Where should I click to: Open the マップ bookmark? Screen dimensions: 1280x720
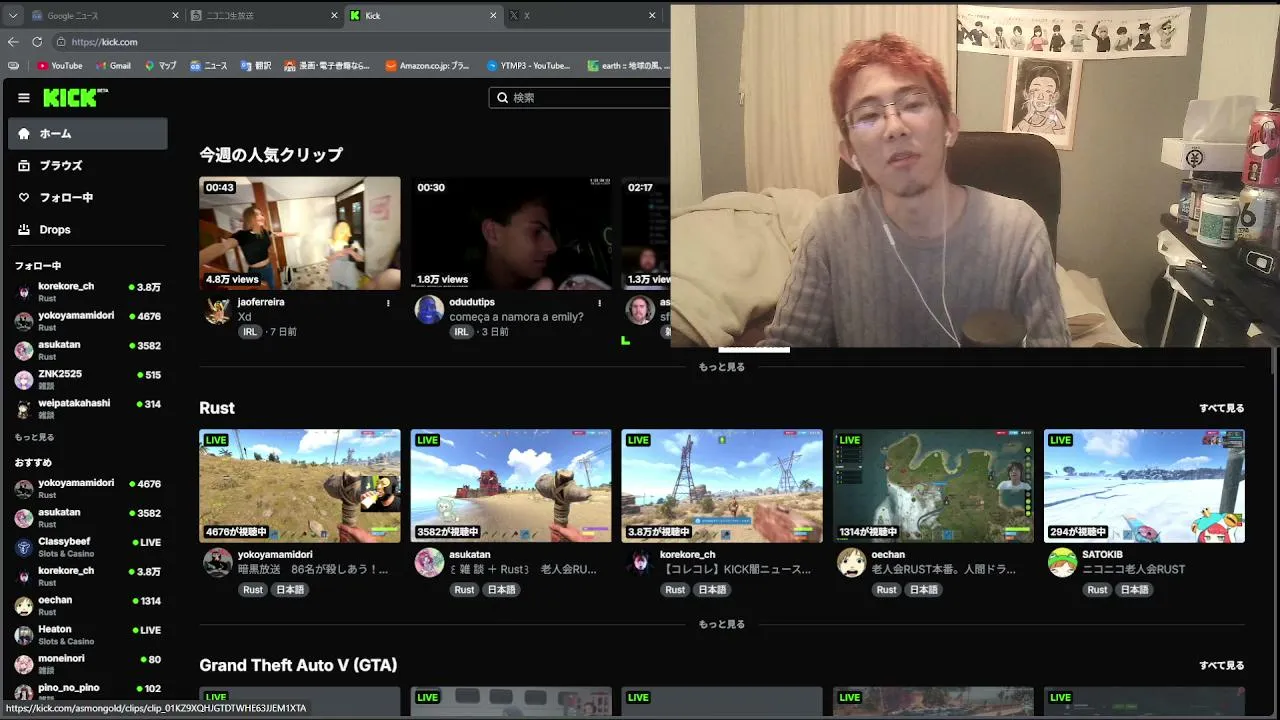click(x=160, y=66)
